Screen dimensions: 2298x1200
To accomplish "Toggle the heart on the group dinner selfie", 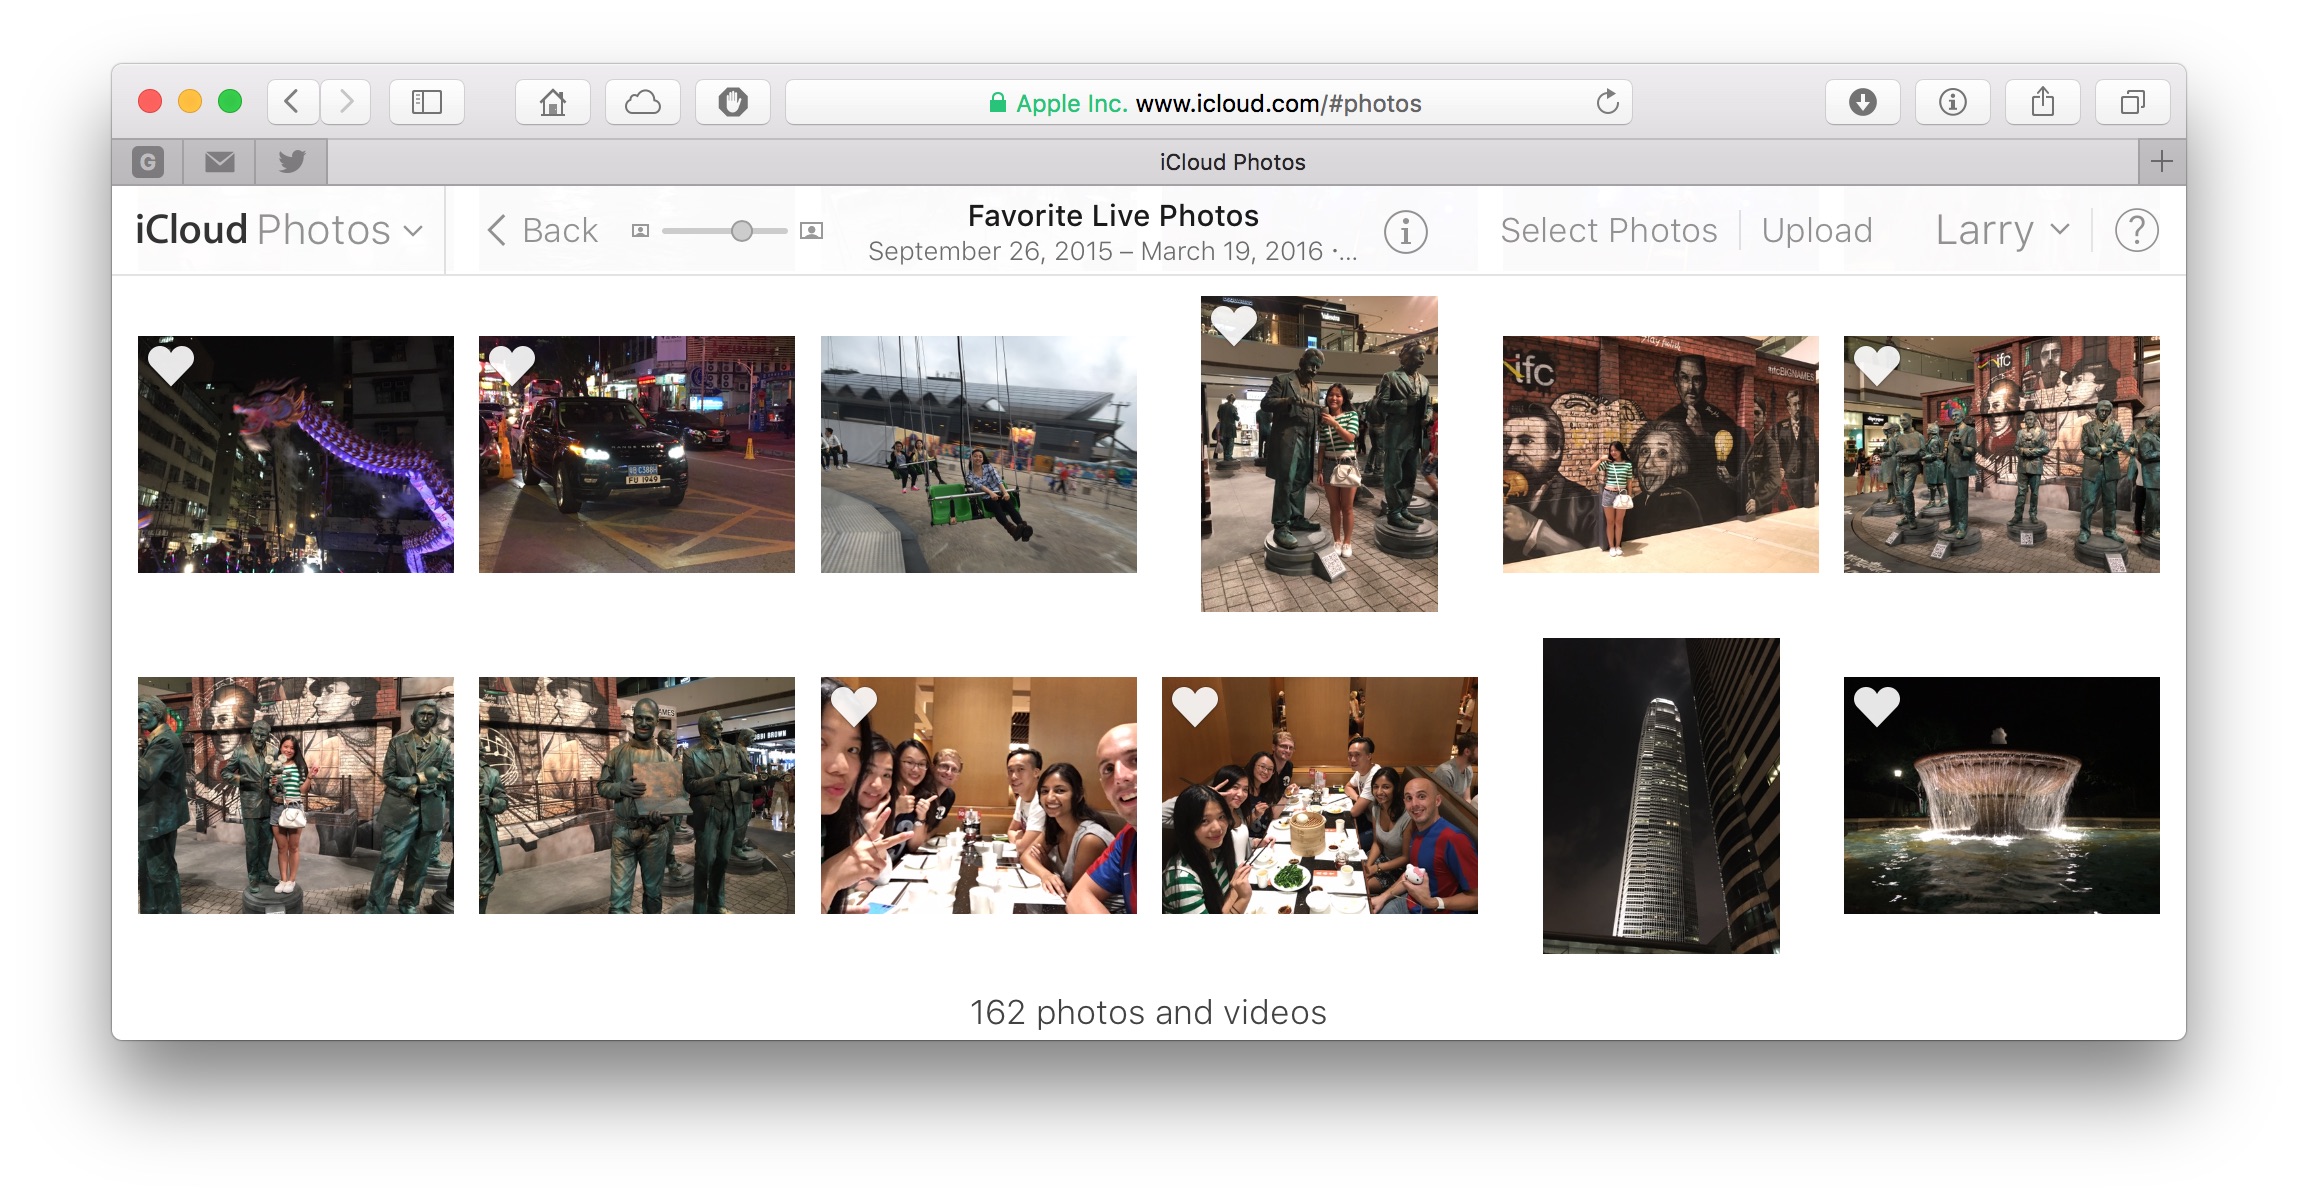I will 852,707.
